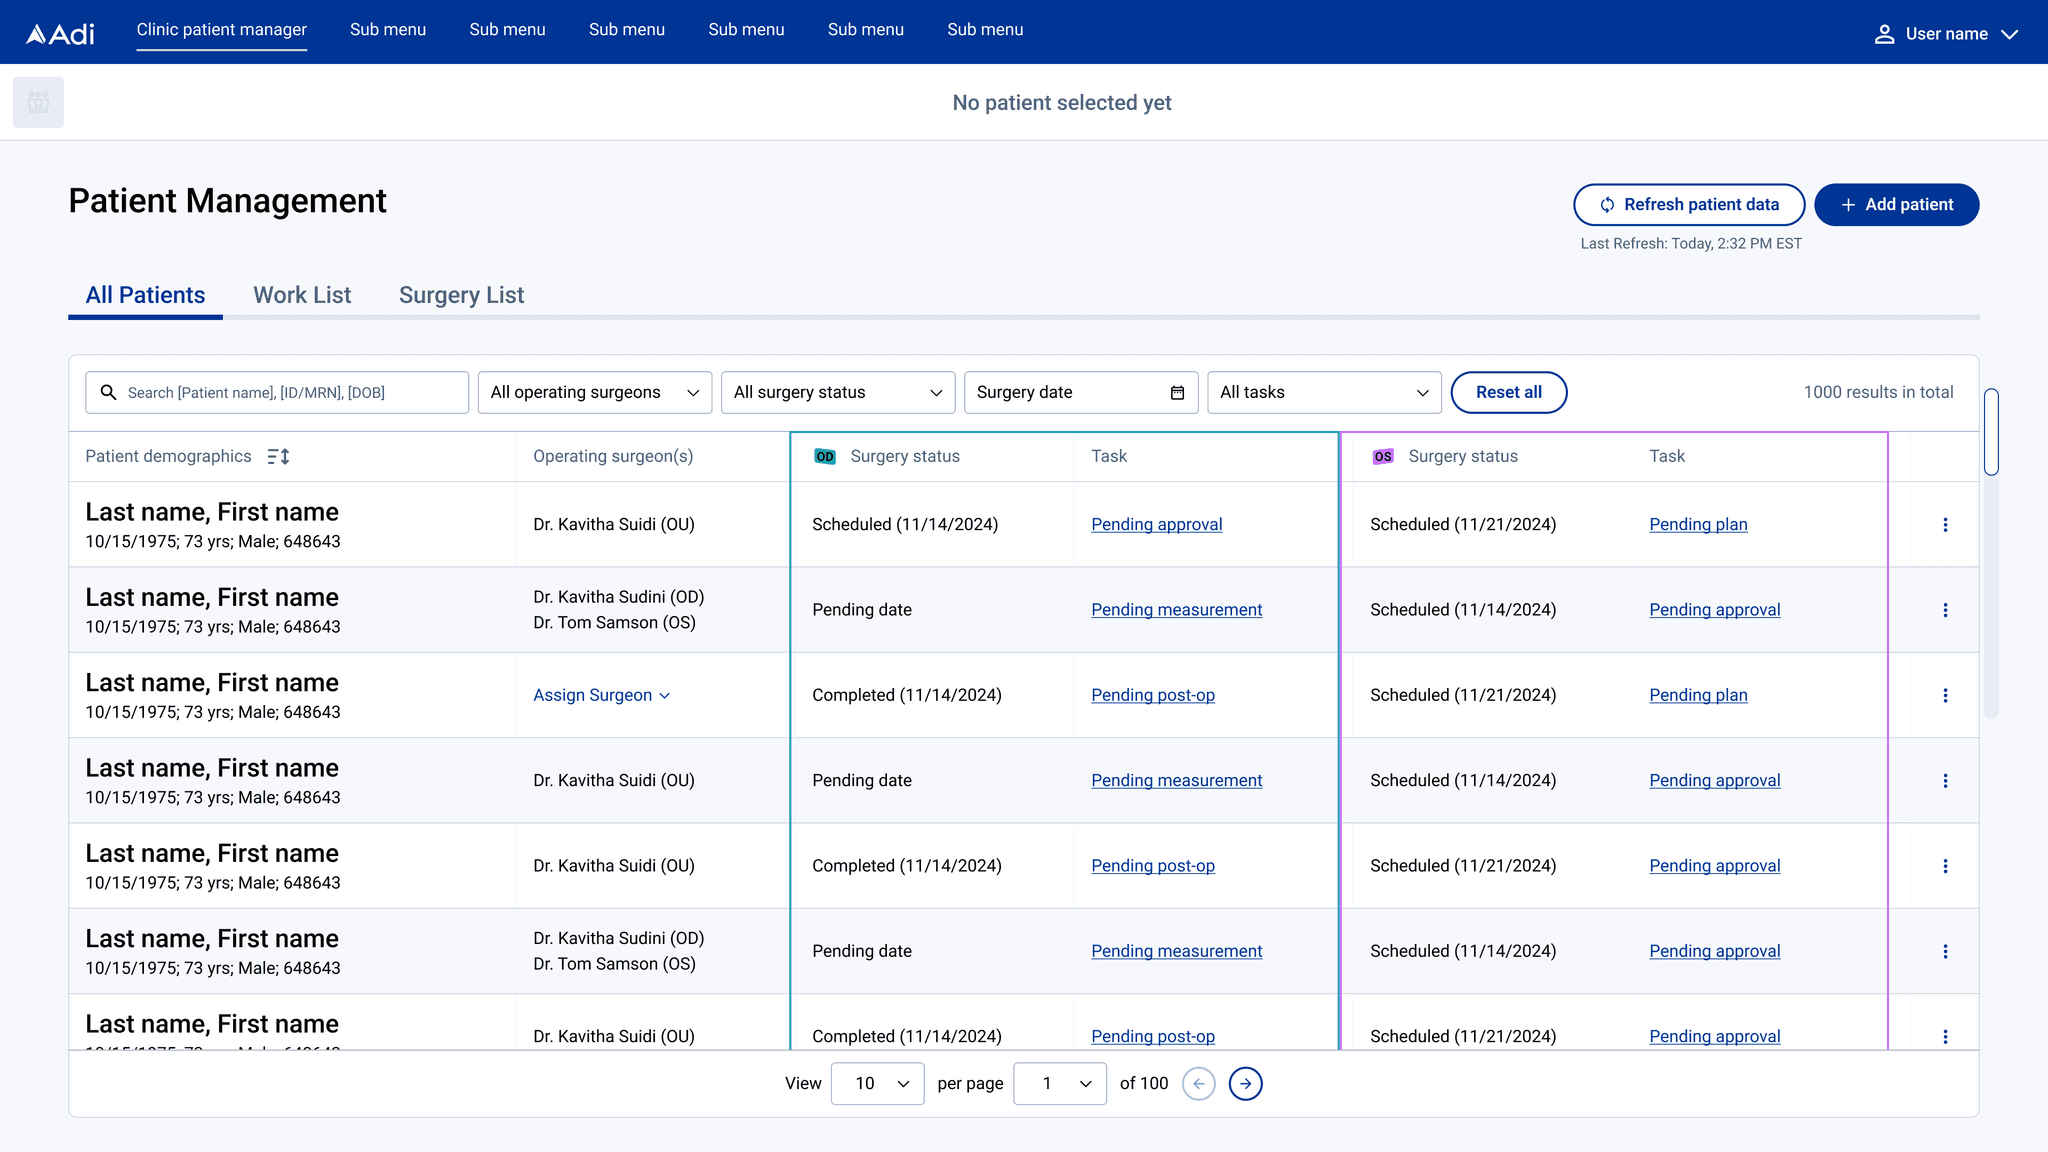The width and height of the screenshot is (2048, 1152).
Task: Click the user profile icon
Action: coord(1884,34)
